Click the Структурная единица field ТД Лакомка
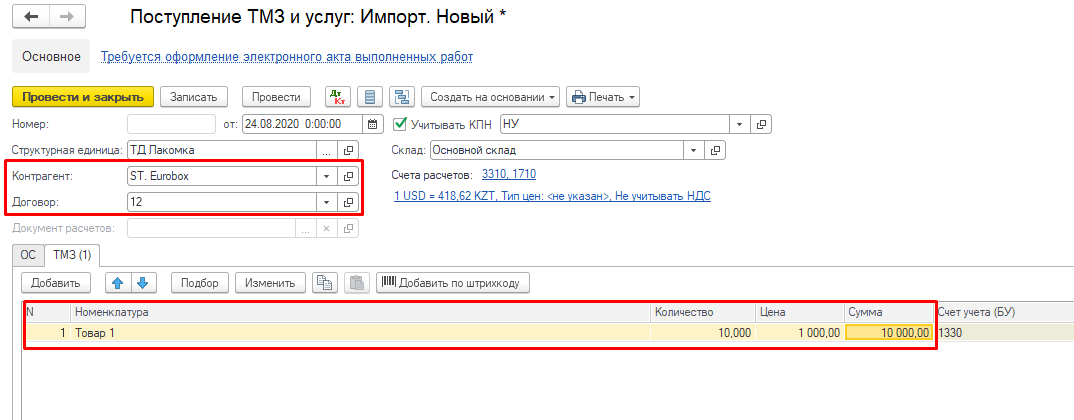1074x420 pixels. pos(222,150)
